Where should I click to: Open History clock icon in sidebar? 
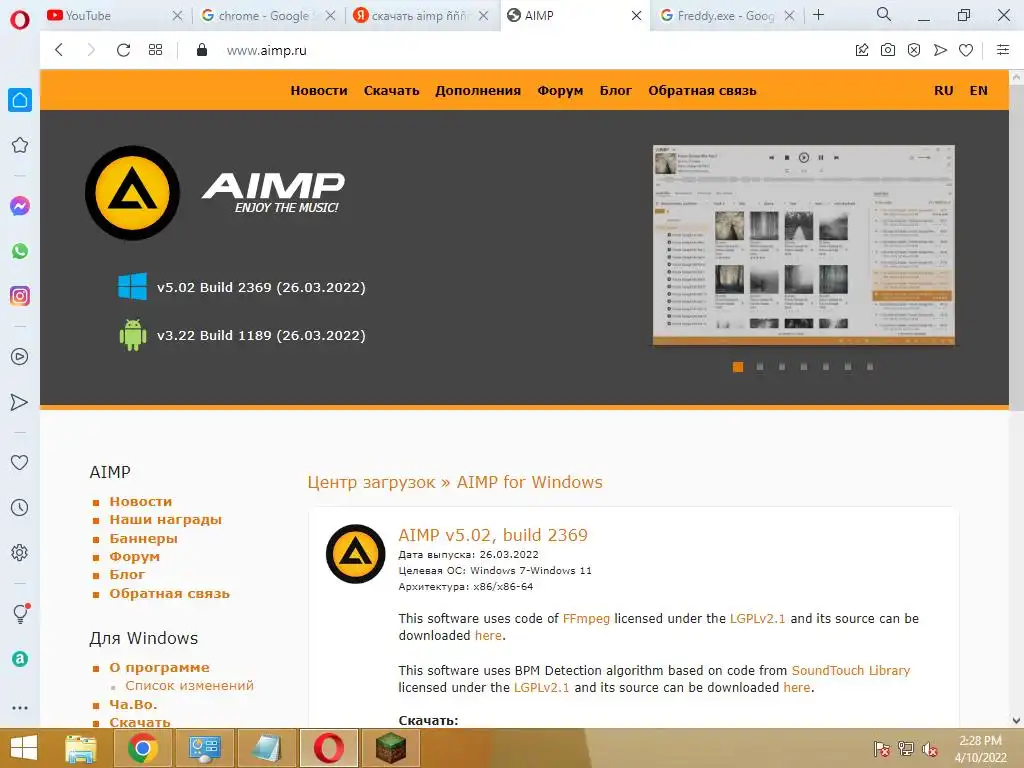tap(20, 507)
